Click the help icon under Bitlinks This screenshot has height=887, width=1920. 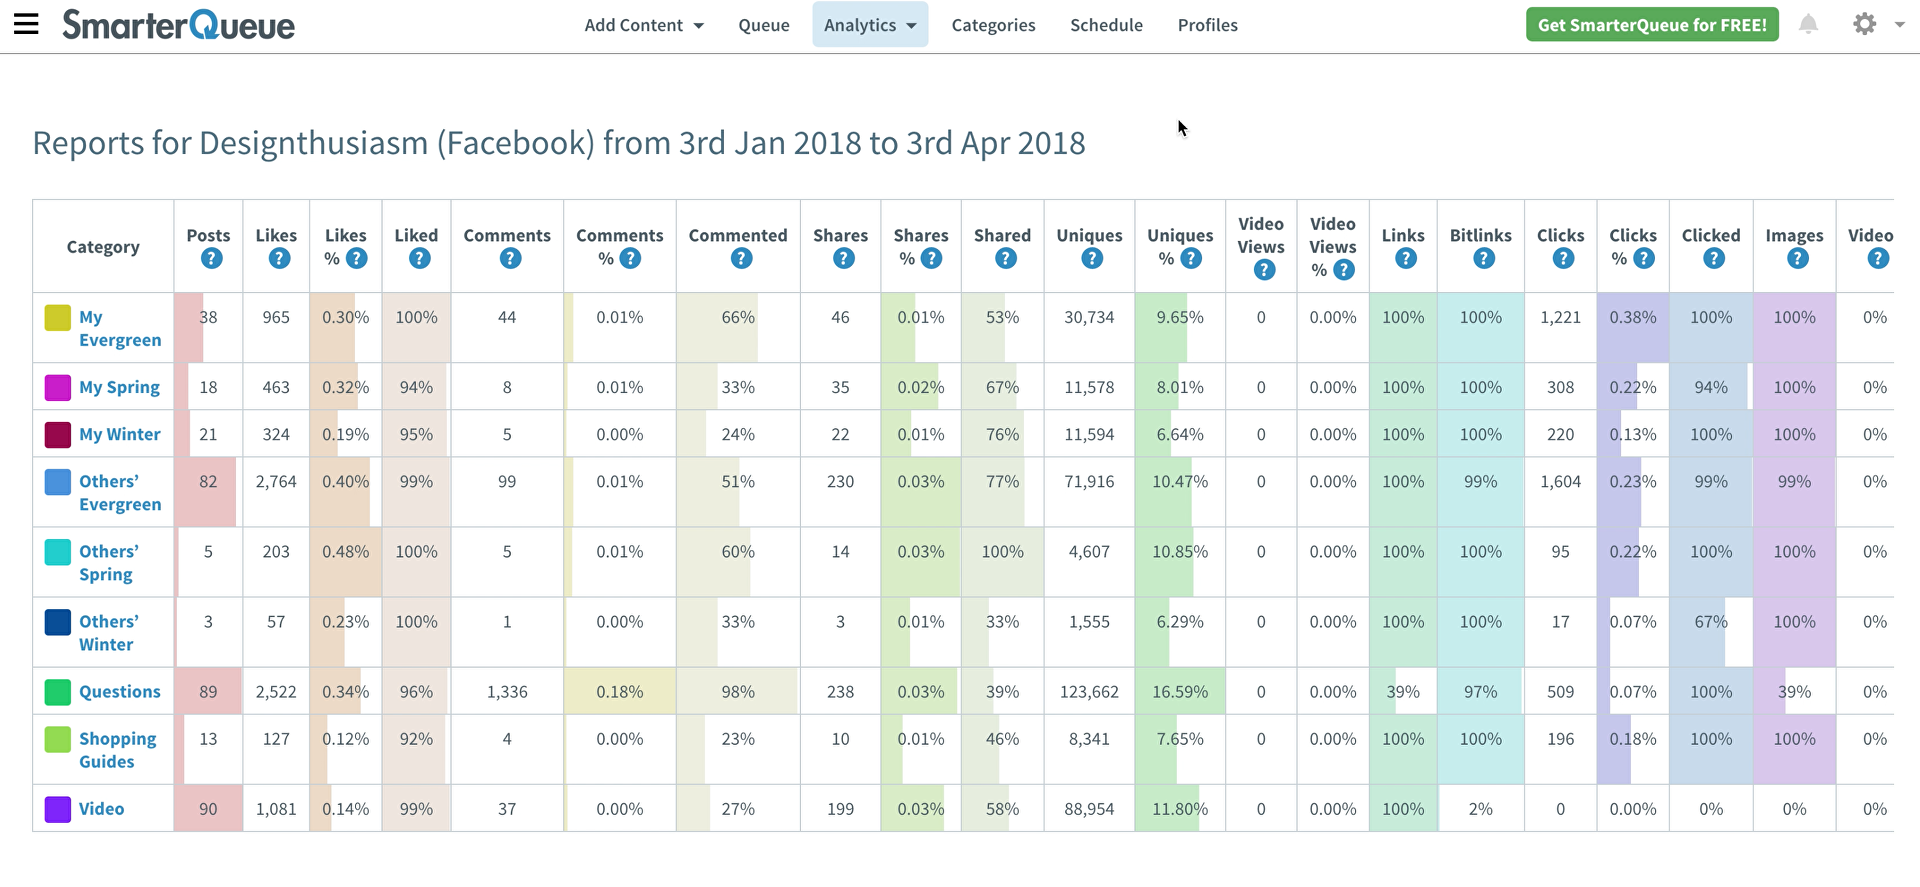coord(1484,259)
